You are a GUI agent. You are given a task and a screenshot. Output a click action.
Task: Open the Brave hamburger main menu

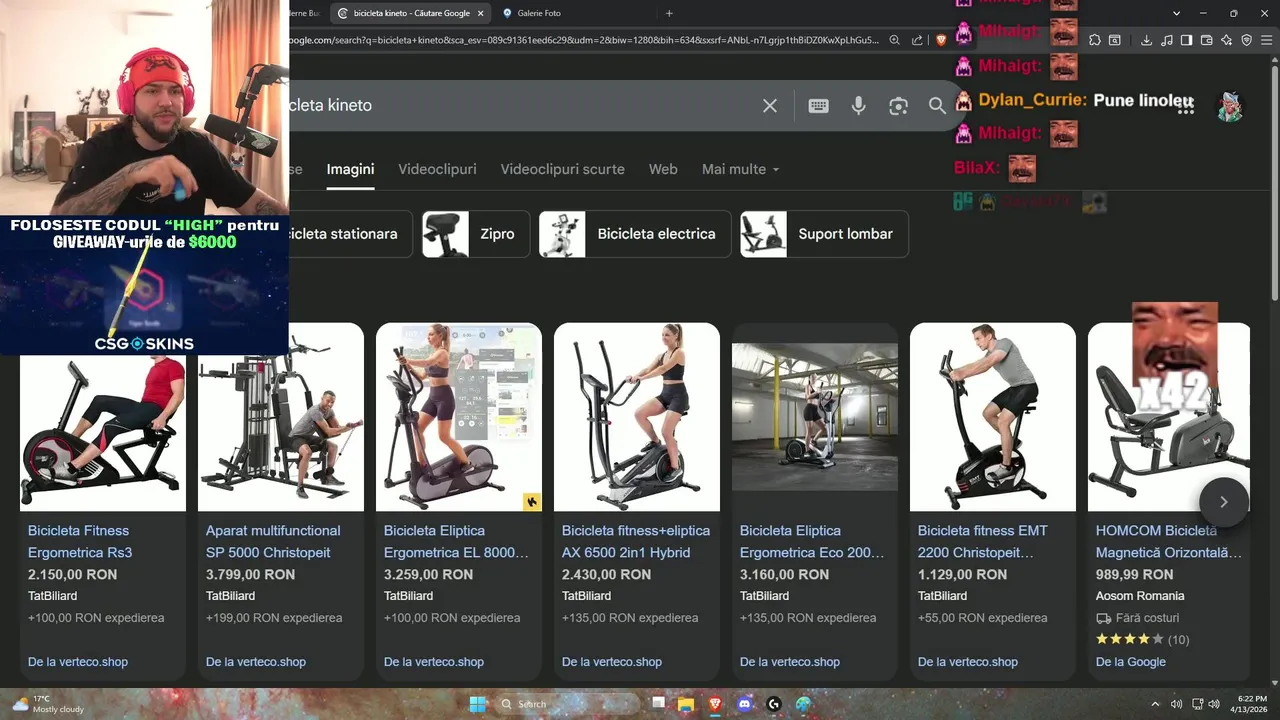(1266, 40)
